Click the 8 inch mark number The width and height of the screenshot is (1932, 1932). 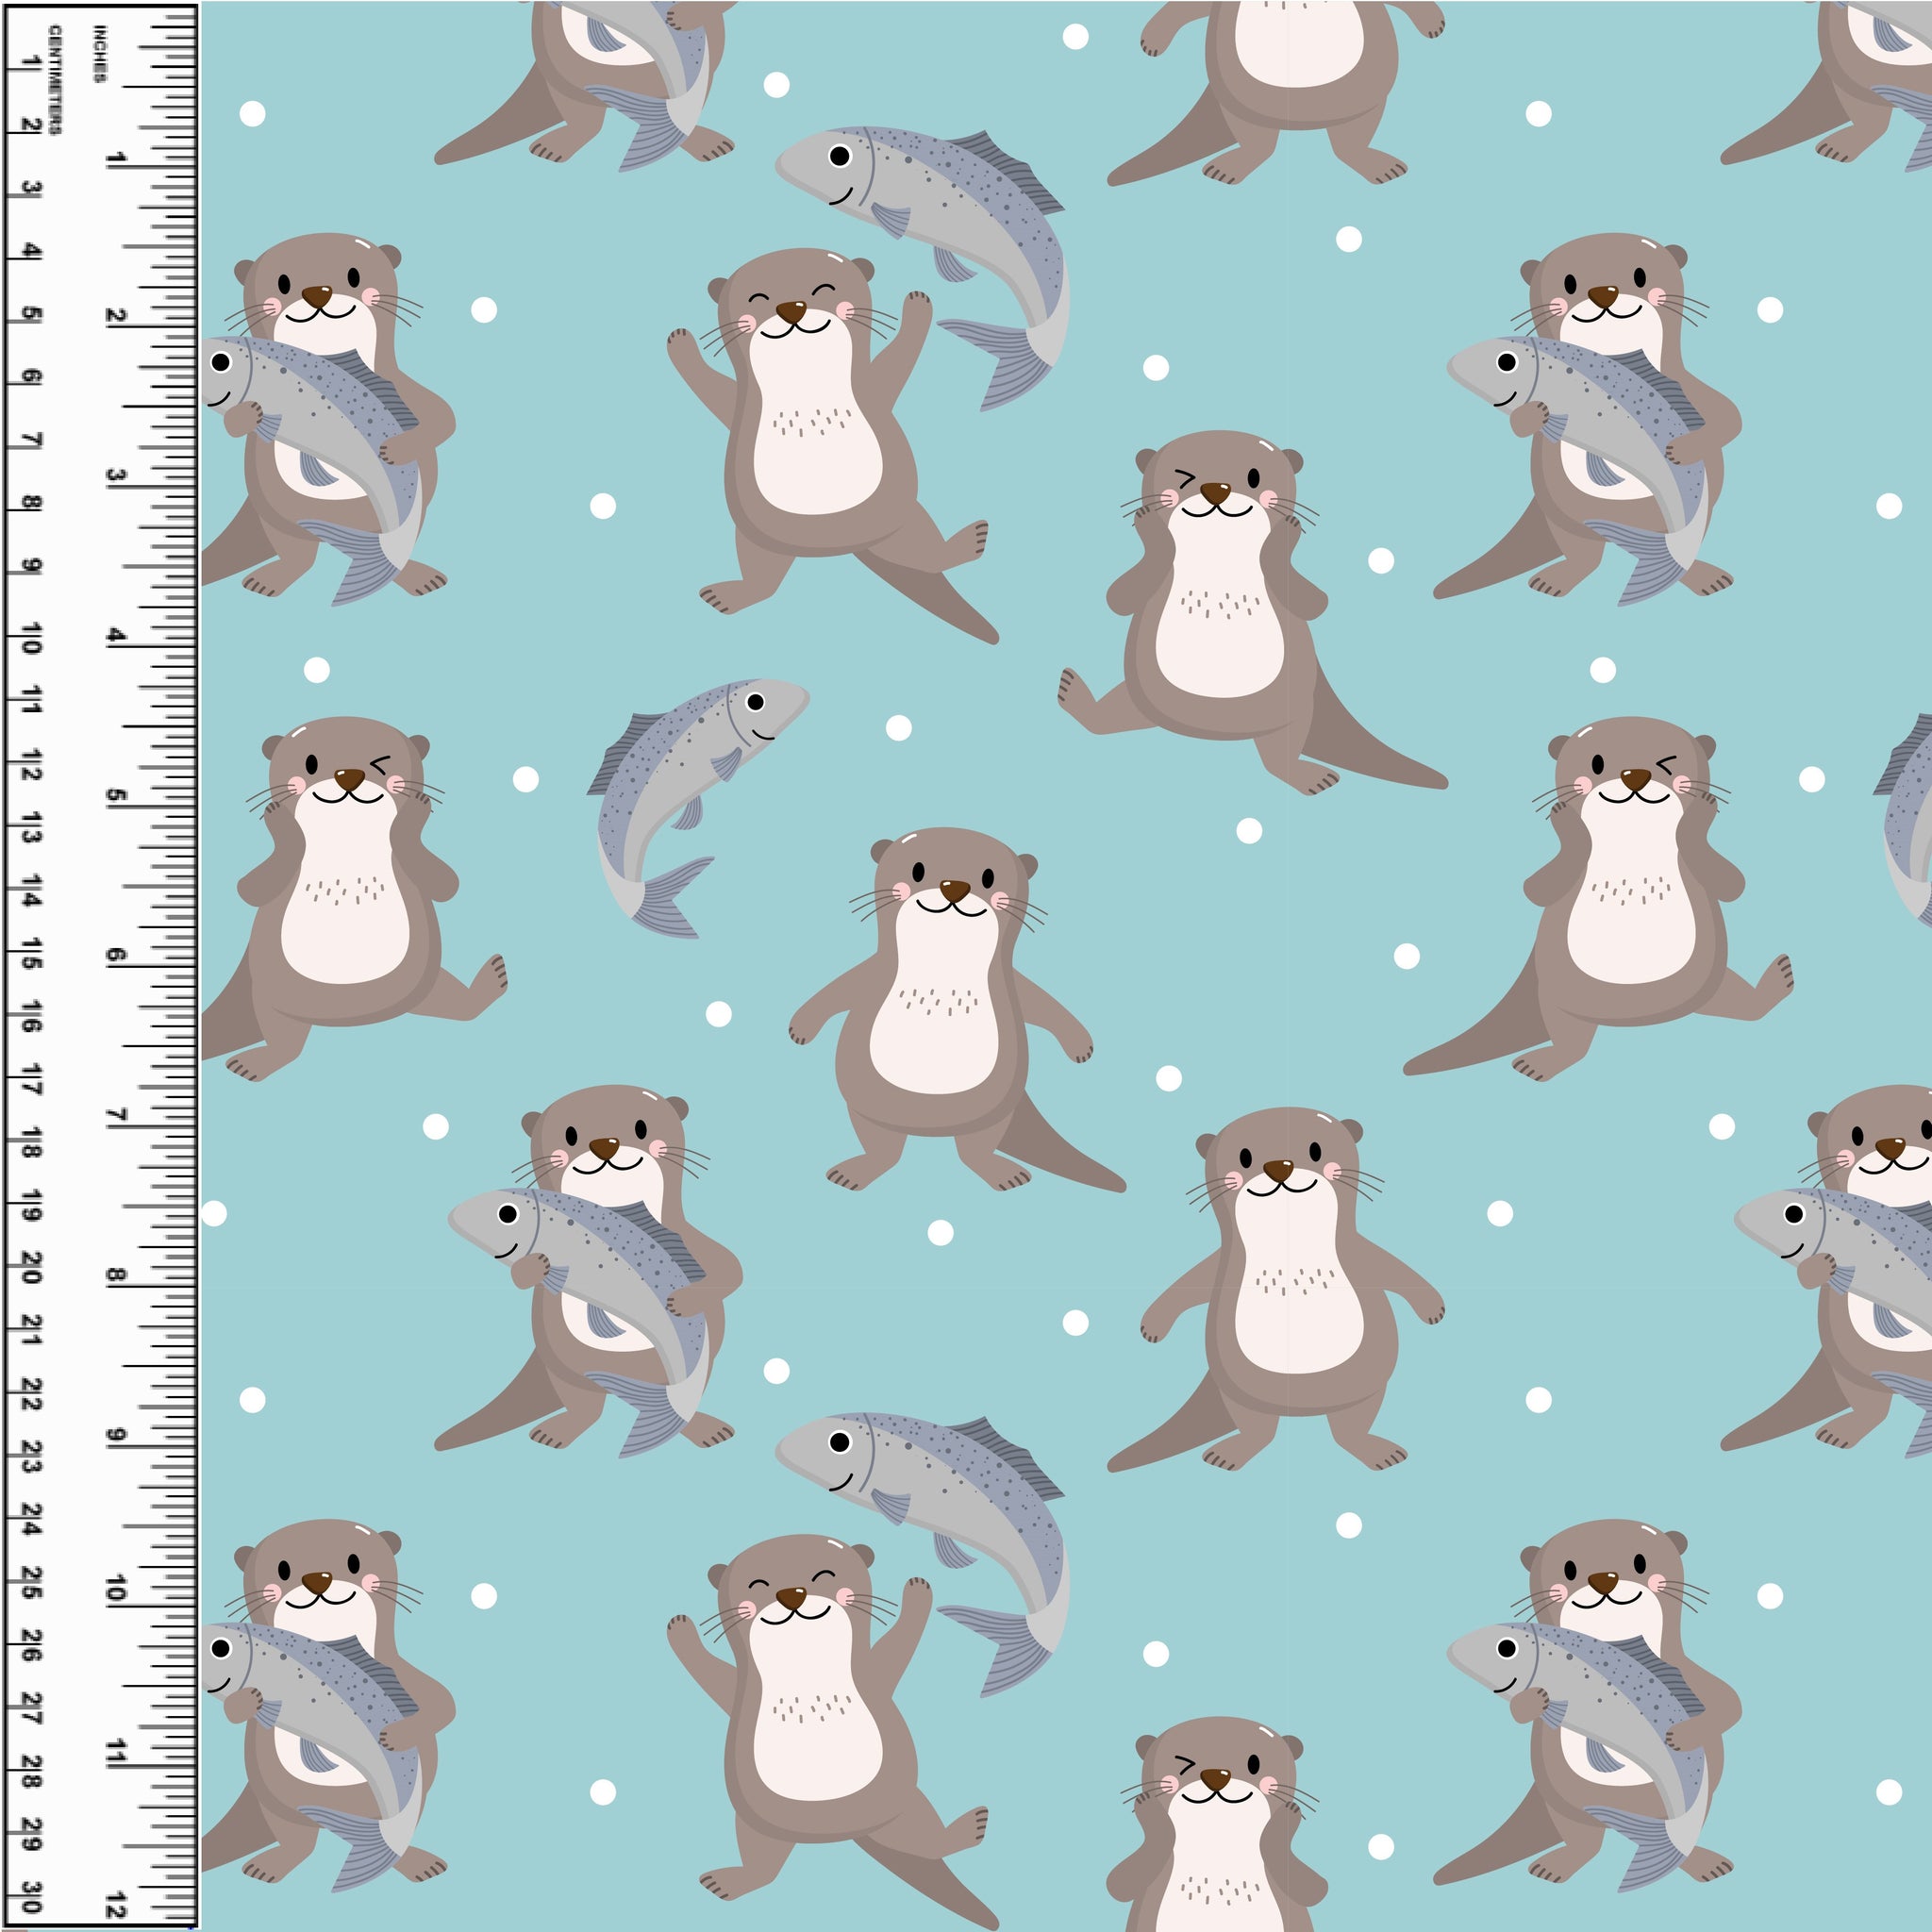point(116,1275)
